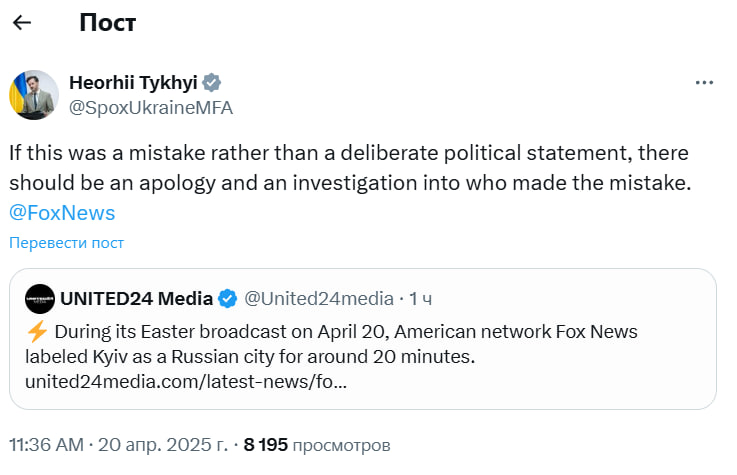Image resolution: width=737 pixels, height=475 pixels.
Task: Click the 8 195 просмотров view count
Action: click(316, 444)
